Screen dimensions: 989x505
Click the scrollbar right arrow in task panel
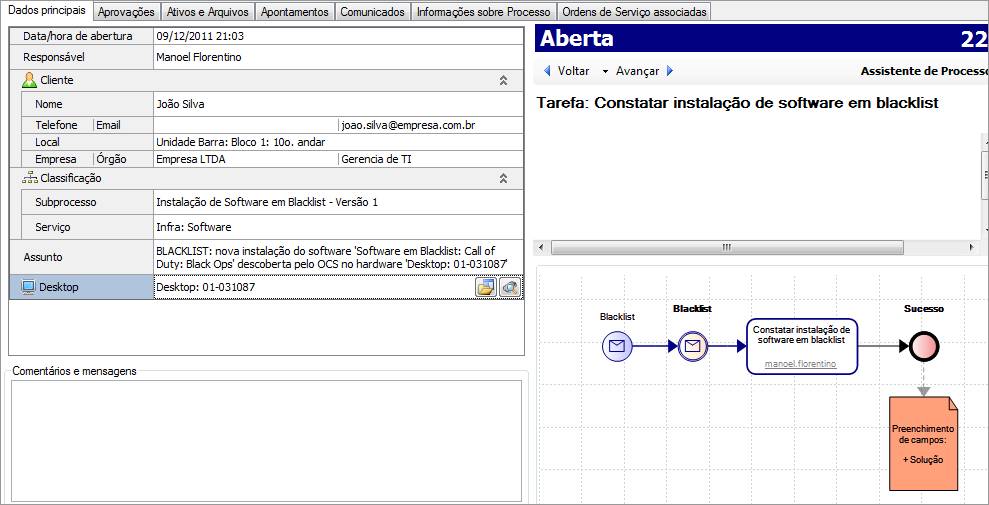click(971, 248)
